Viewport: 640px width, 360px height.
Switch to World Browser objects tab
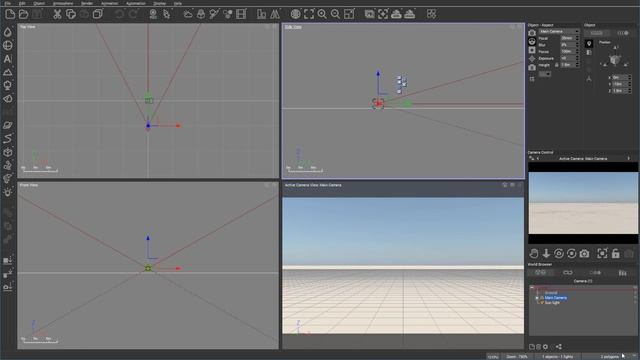point(540,273)
